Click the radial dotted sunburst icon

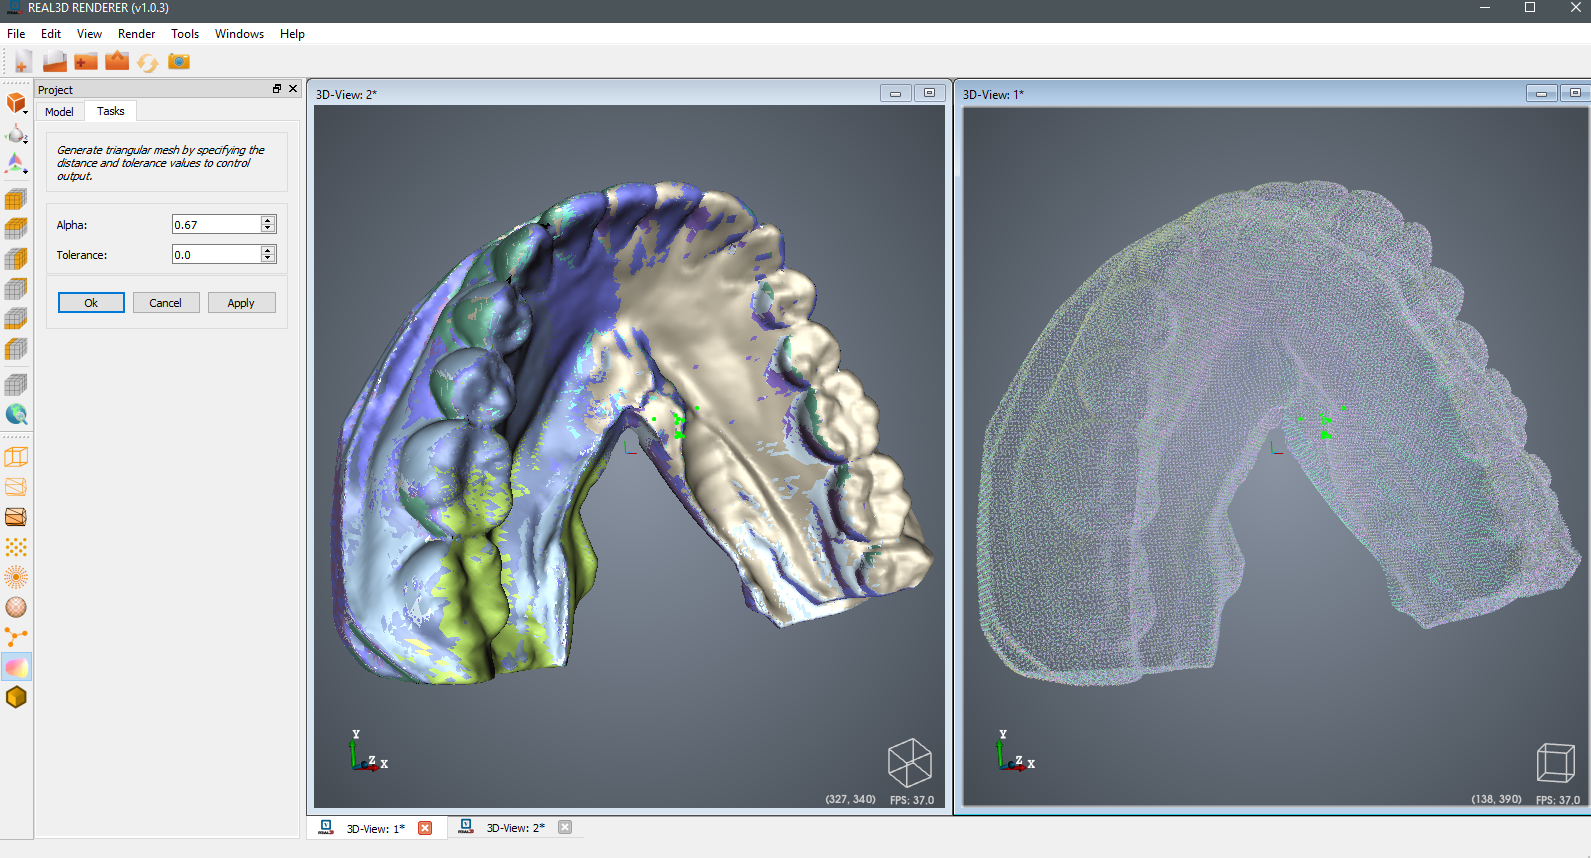tap(16, 577)
